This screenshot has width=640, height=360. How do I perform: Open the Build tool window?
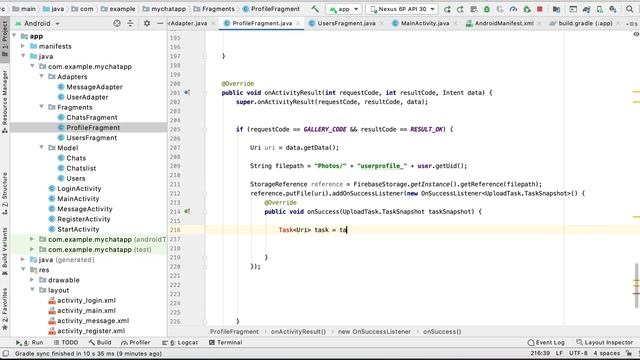click(100, 342)
